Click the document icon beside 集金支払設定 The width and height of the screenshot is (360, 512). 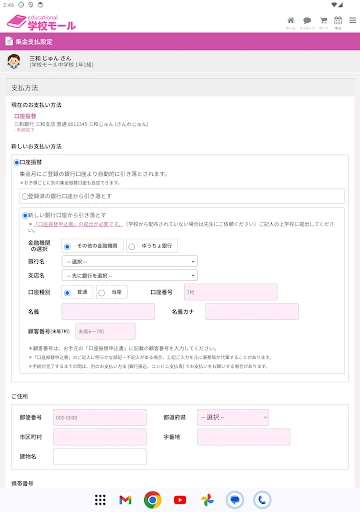click(9, 41)
